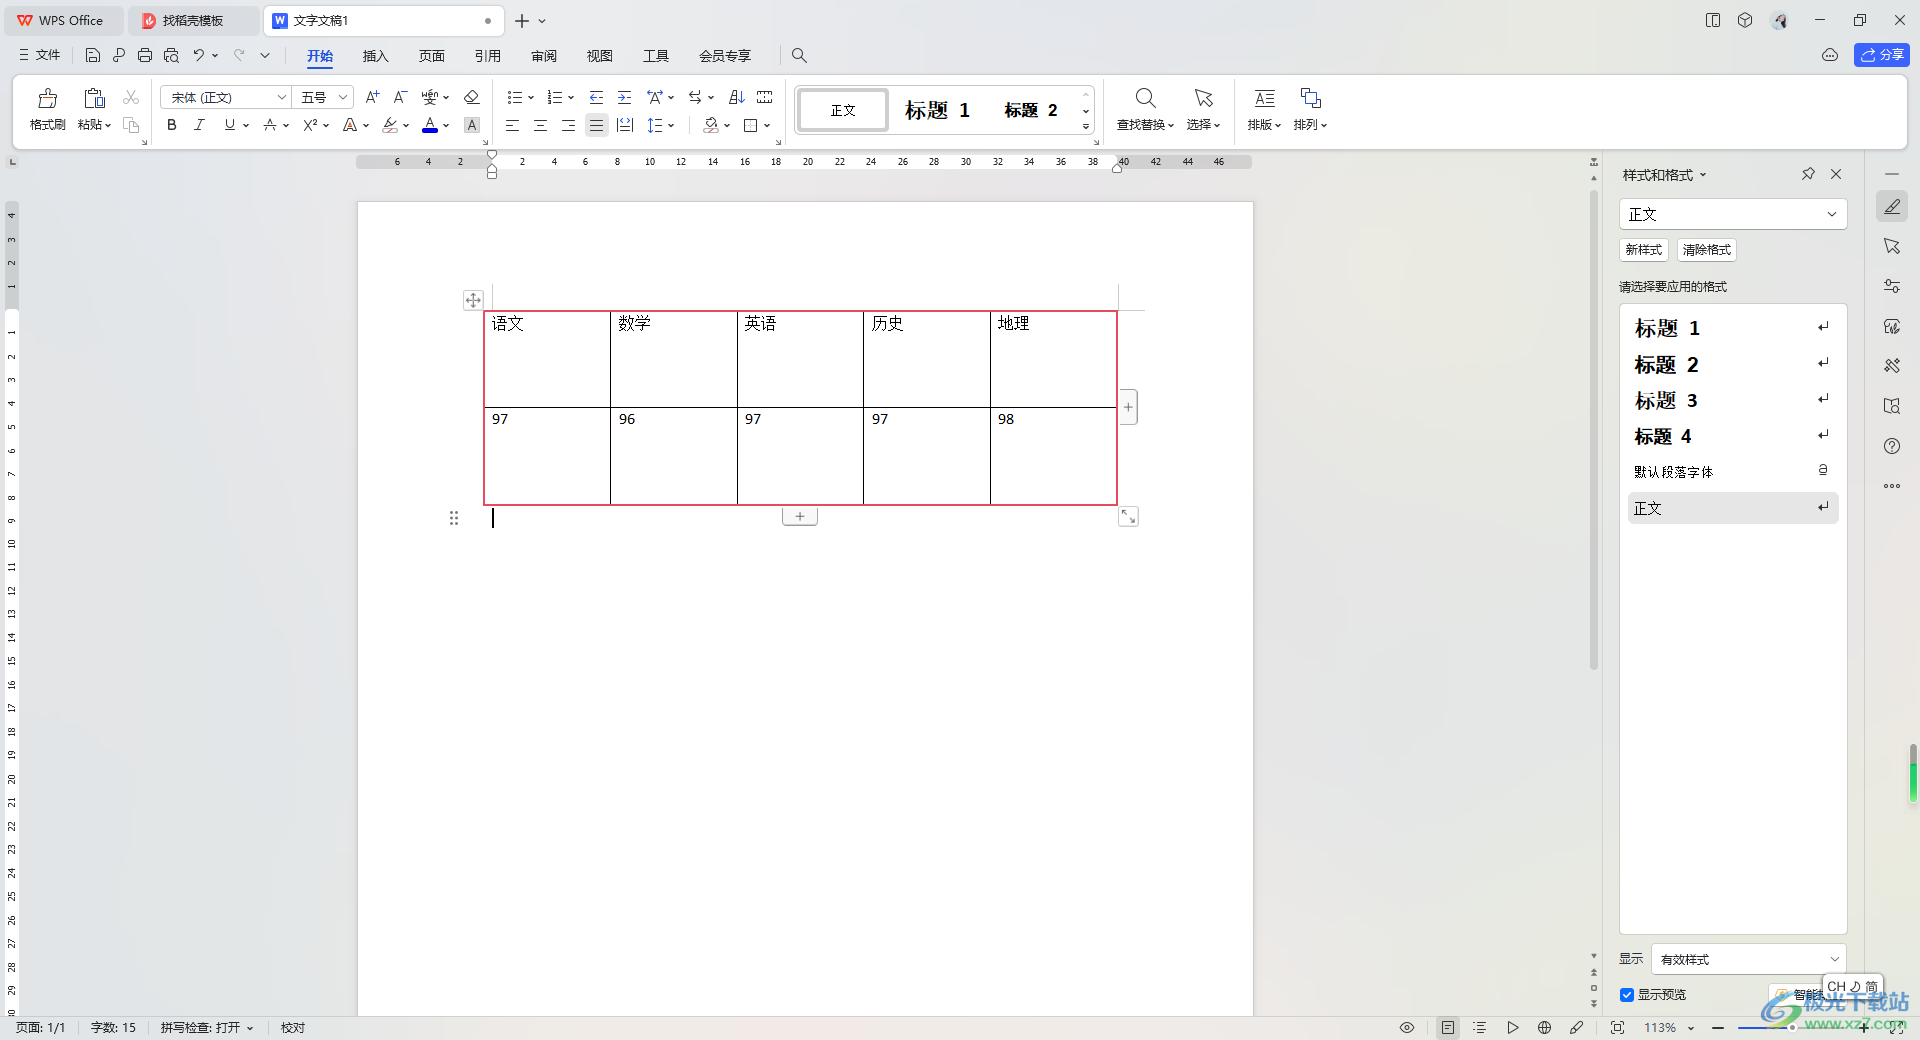
Task: Click the table move handle icon
Action: coord(473,300)
